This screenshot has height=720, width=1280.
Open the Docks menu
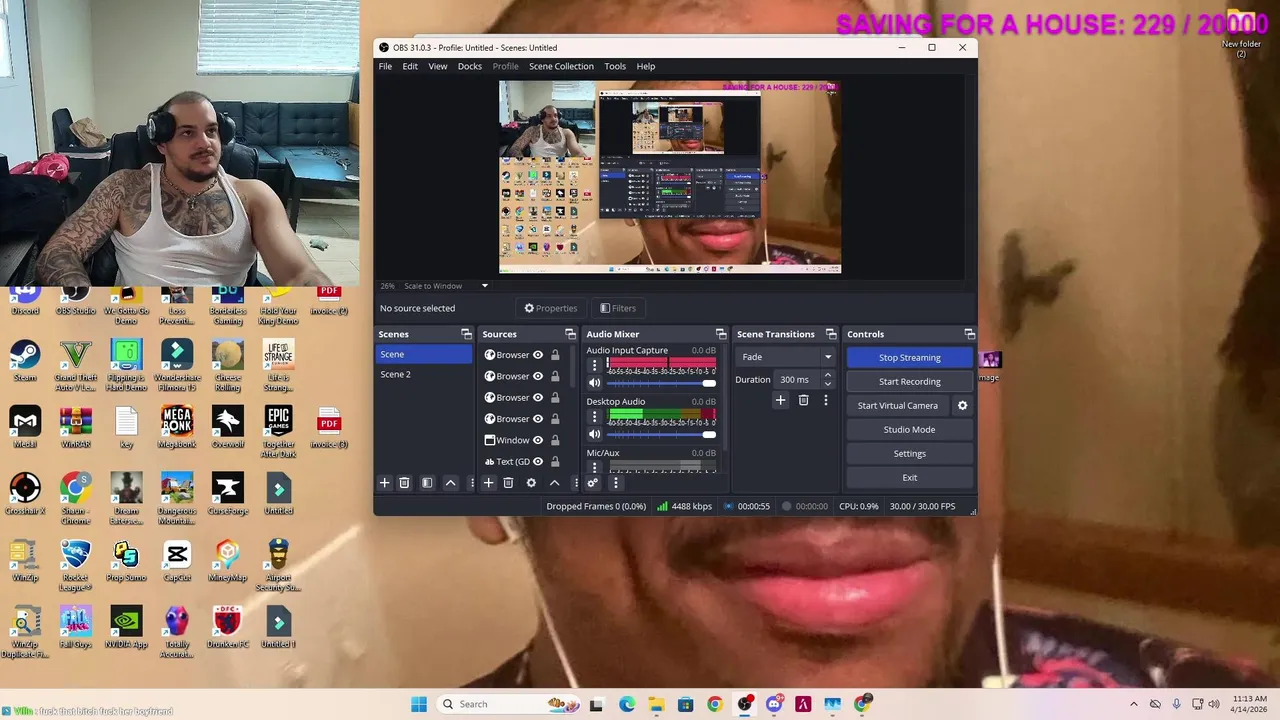[x=470, y=66]
